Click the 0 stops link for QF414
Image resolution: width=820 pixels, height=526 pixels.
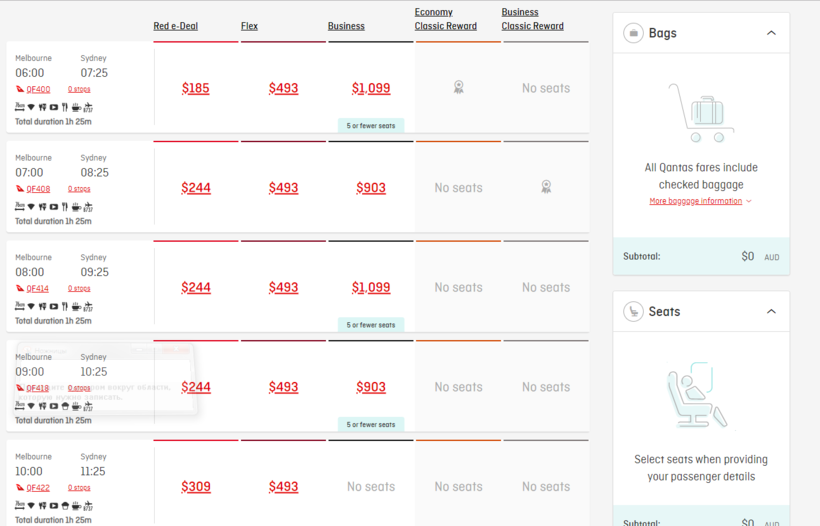(79, 288)
